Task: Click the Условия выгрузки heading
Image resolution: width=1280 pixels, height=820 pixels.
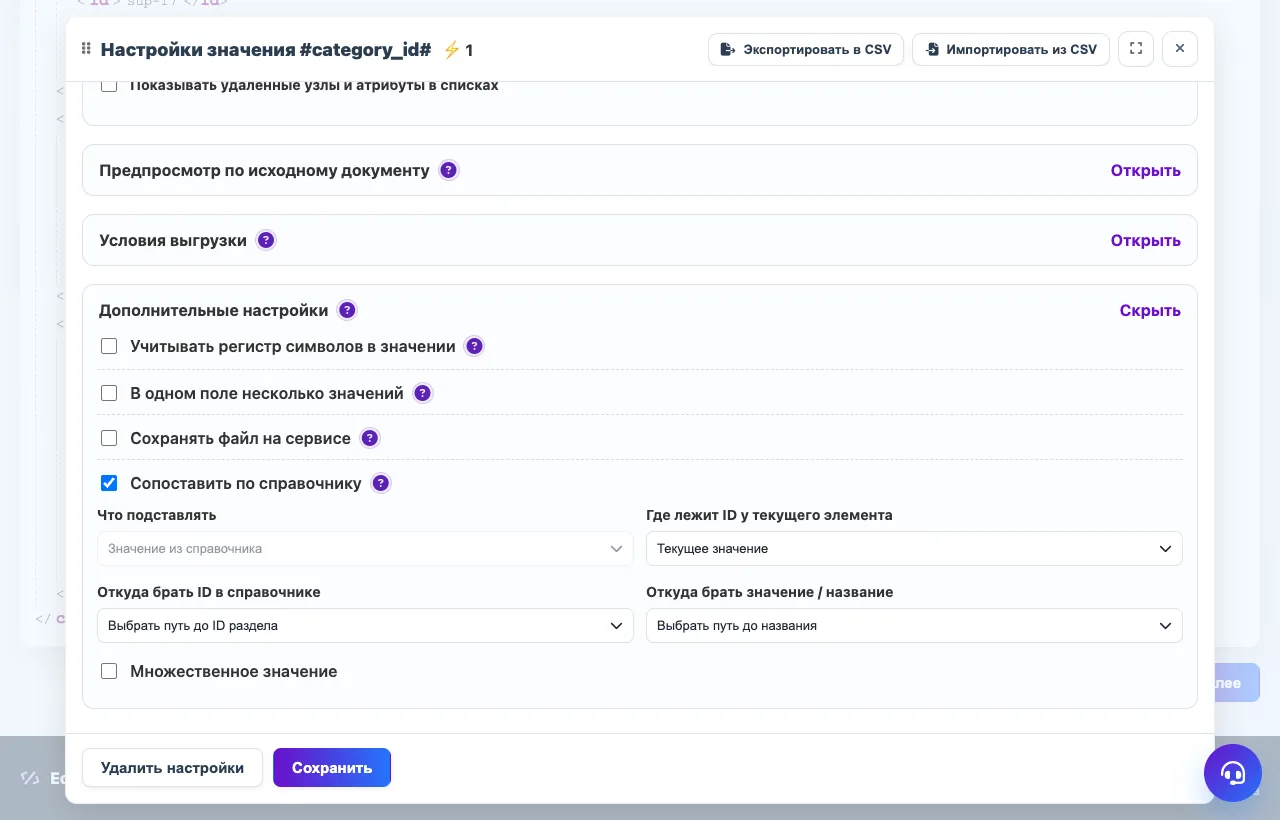Action: [x=173, y=240]
